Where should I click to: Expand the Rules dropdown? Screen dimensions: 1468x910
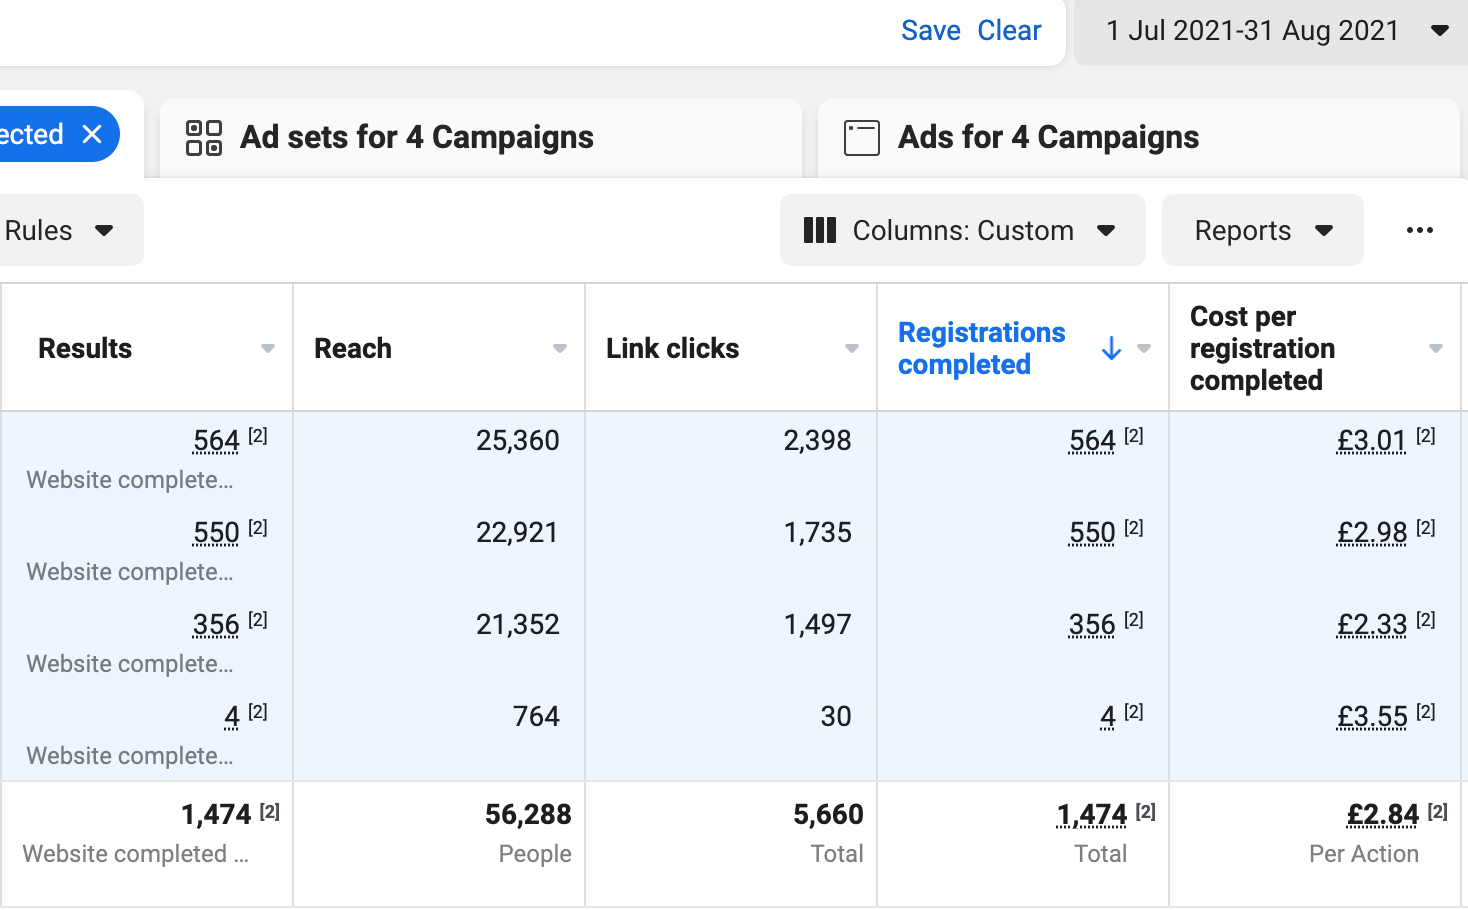60,231
